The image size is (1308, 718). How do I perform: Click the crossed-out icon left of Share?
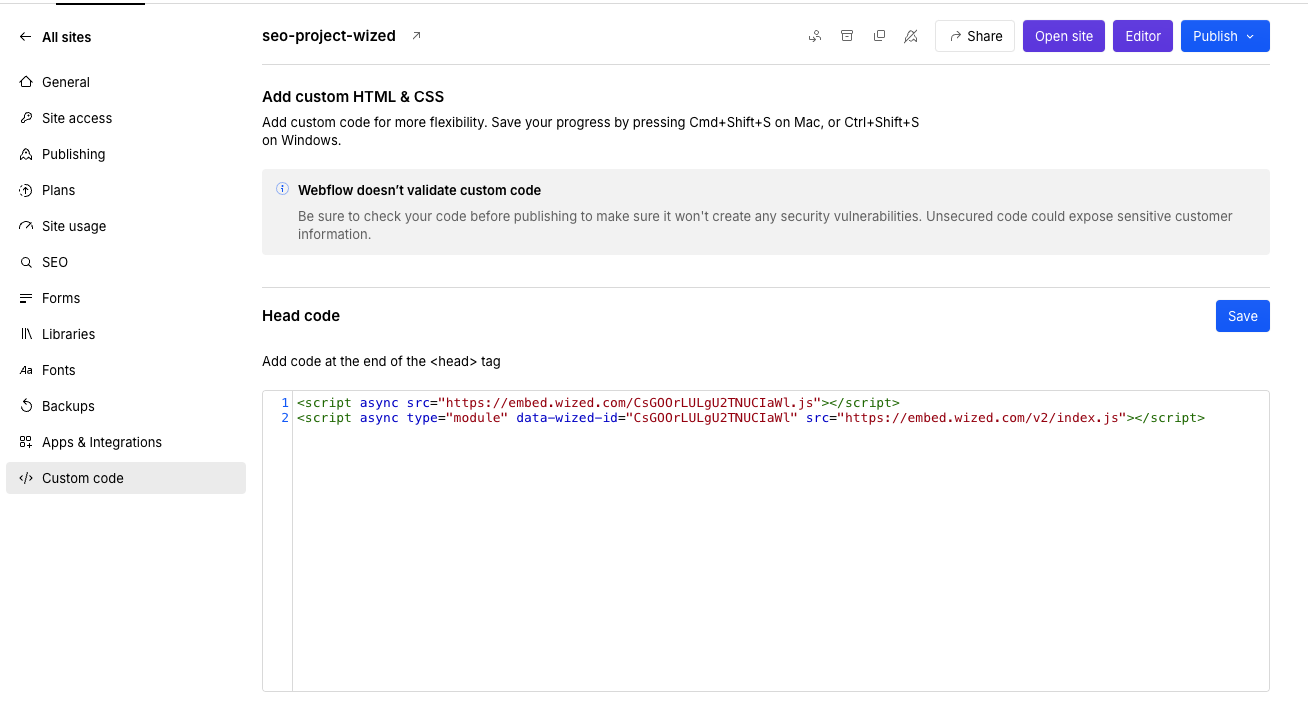pyautogui.click(x=911, y=36)
